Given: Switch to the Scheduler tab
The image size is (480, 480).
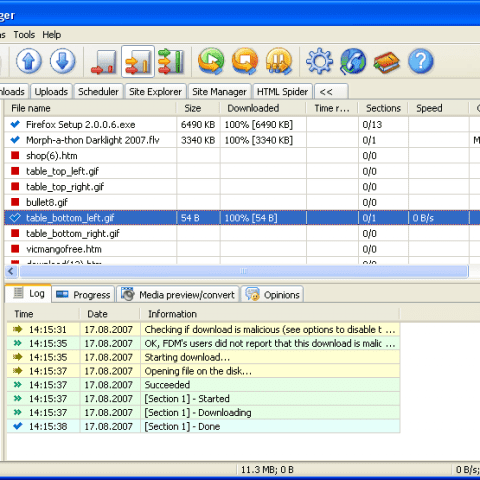Looking at the screenshot, I should 98,91.
